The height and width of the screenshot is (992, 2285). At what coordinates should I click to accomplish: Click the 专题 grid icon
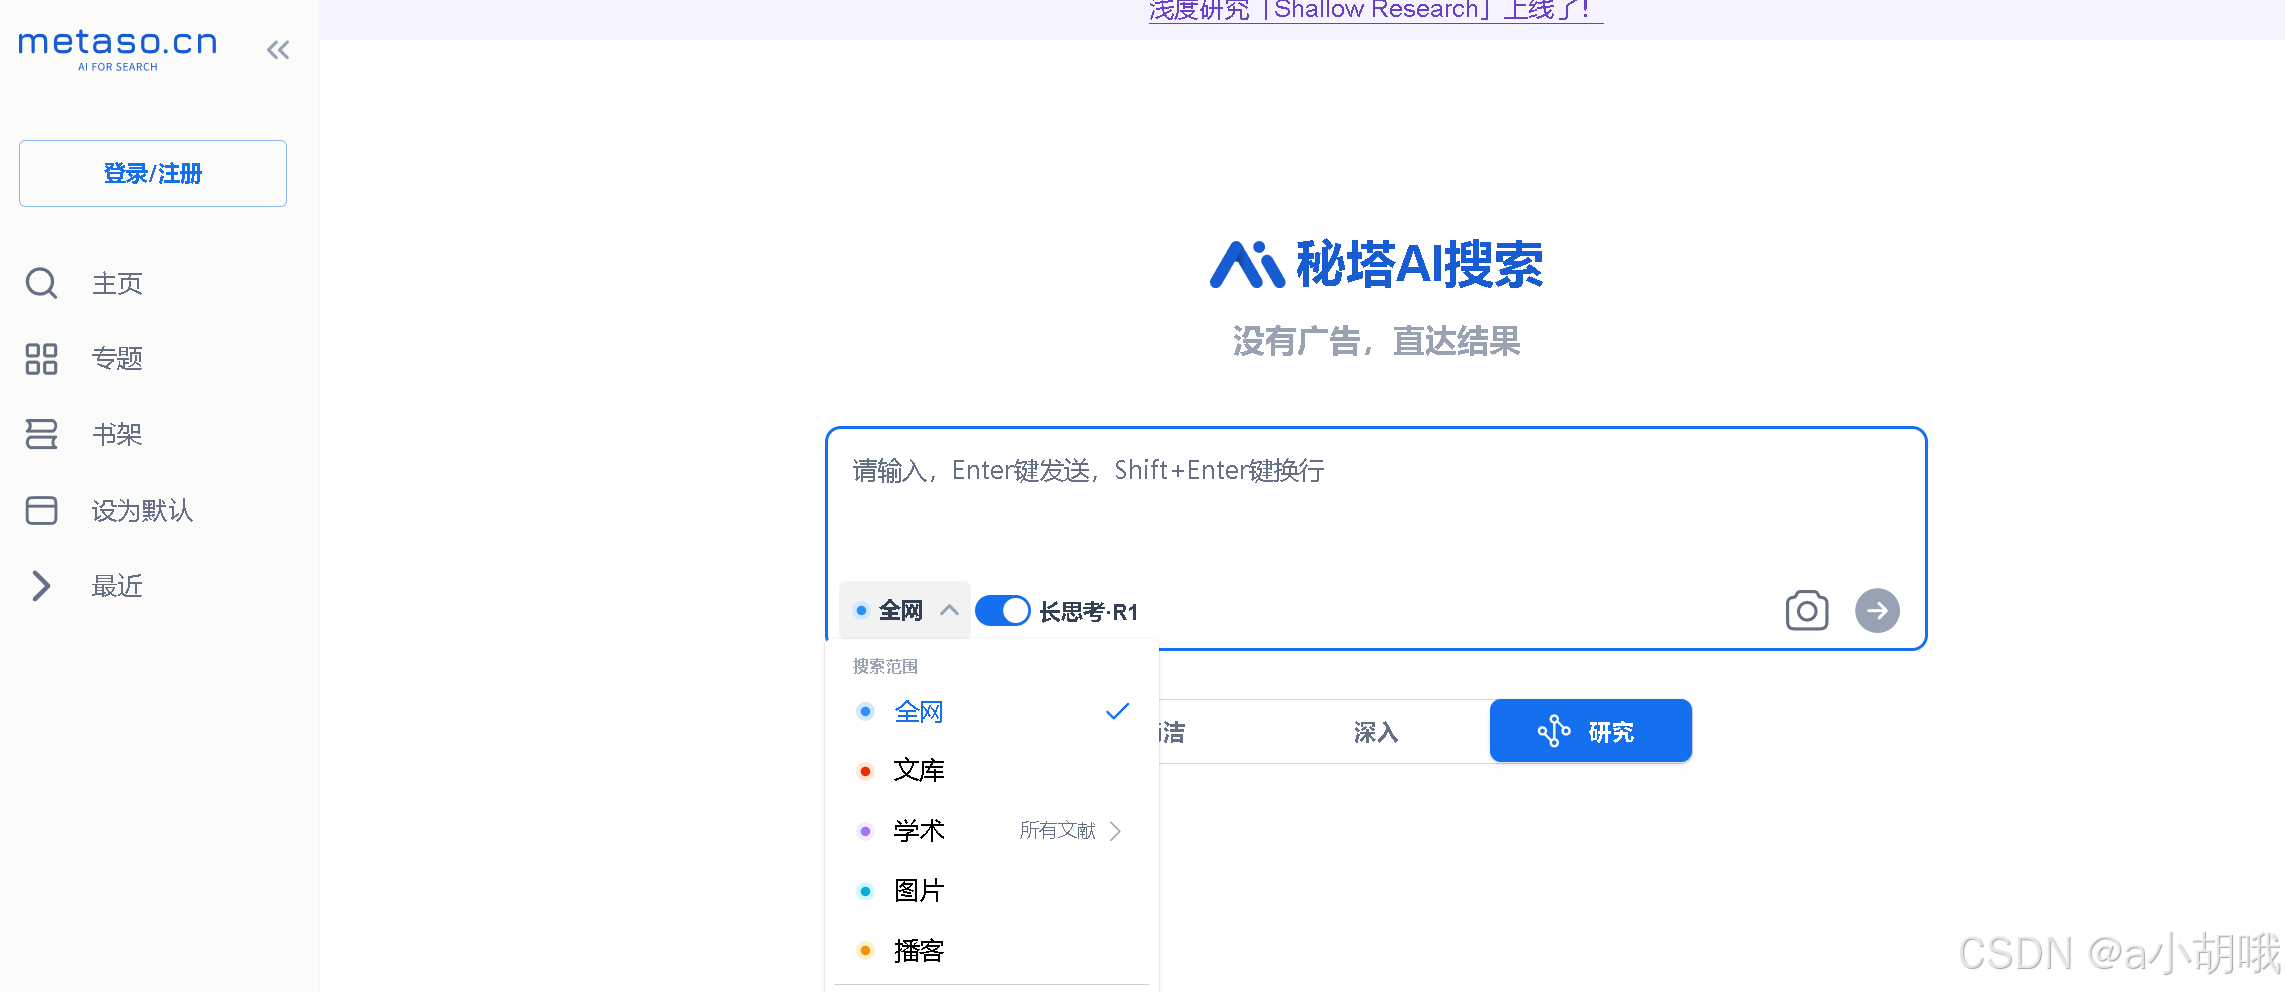pyautogui.click(x=41, y=359)
